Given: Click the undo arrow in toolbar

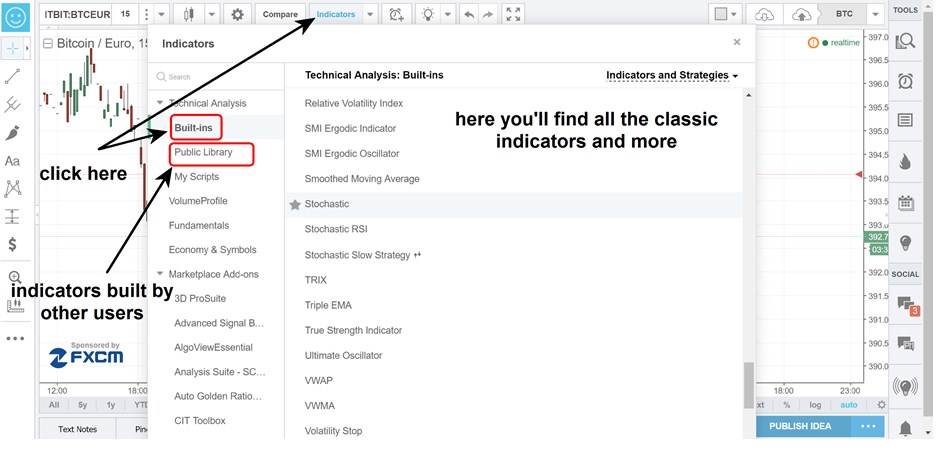Looking at the screenshot, I should click(468, 14).
